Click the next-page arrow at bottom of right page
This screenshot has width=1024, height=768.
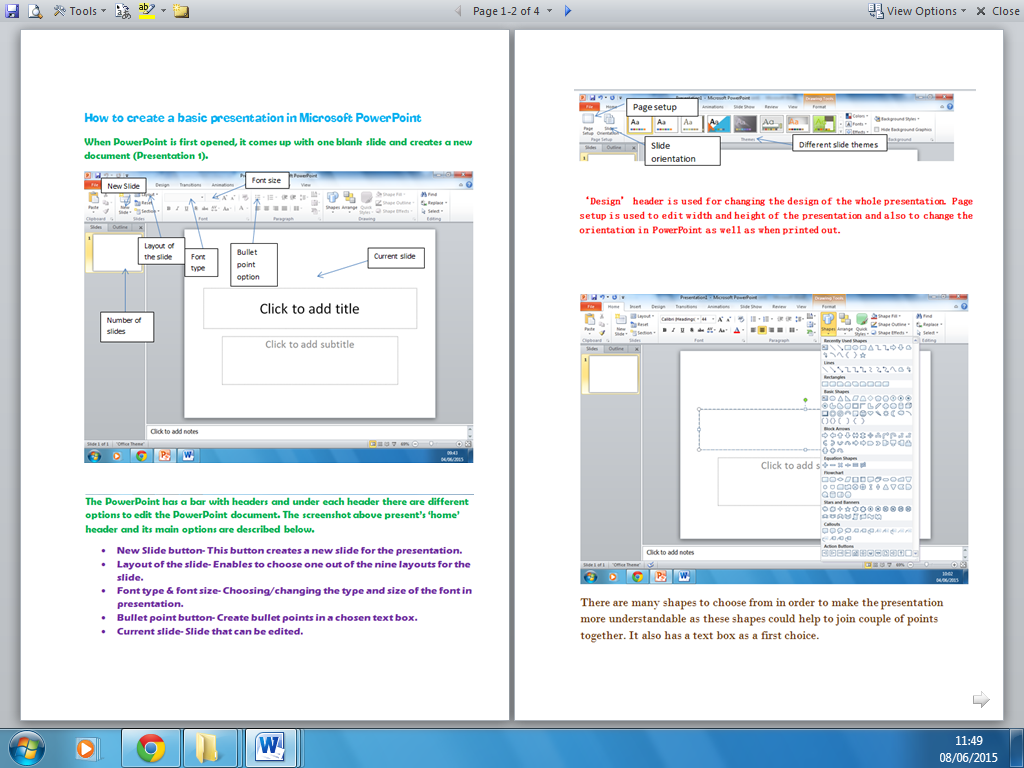click(981, 699)
